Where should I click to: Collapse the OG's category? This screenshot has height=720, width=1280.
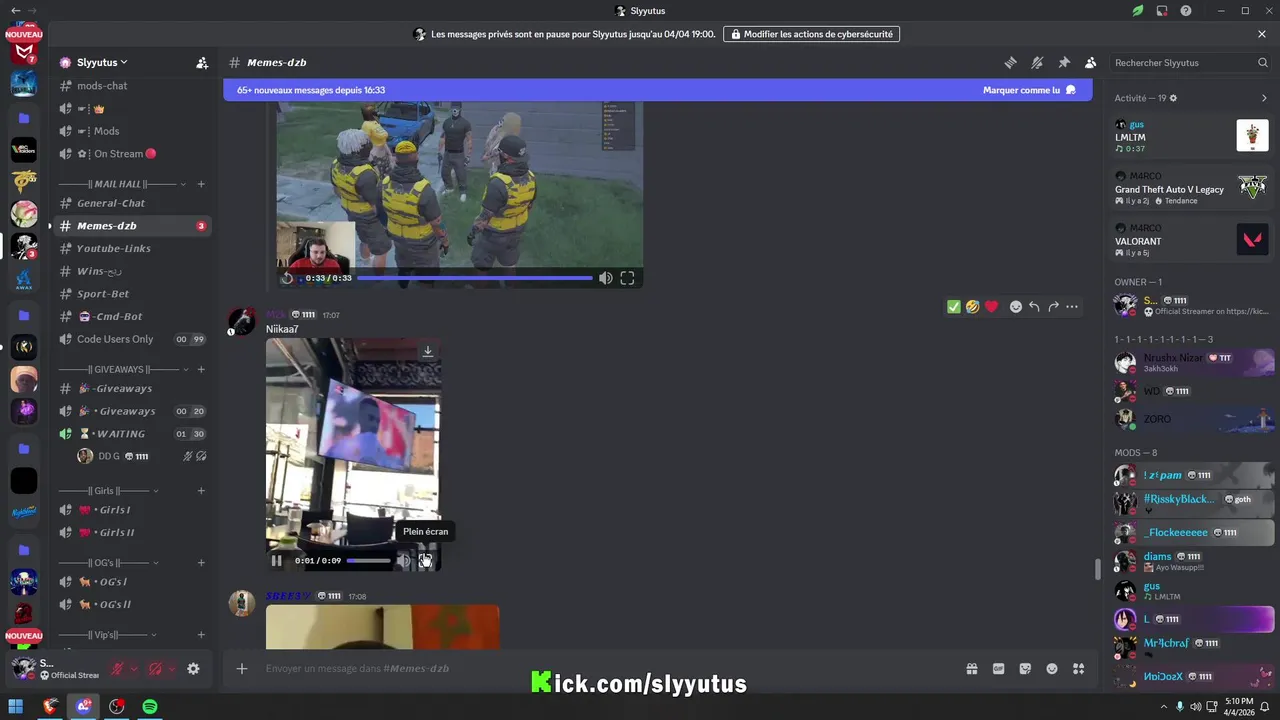(x=108, y=563)
